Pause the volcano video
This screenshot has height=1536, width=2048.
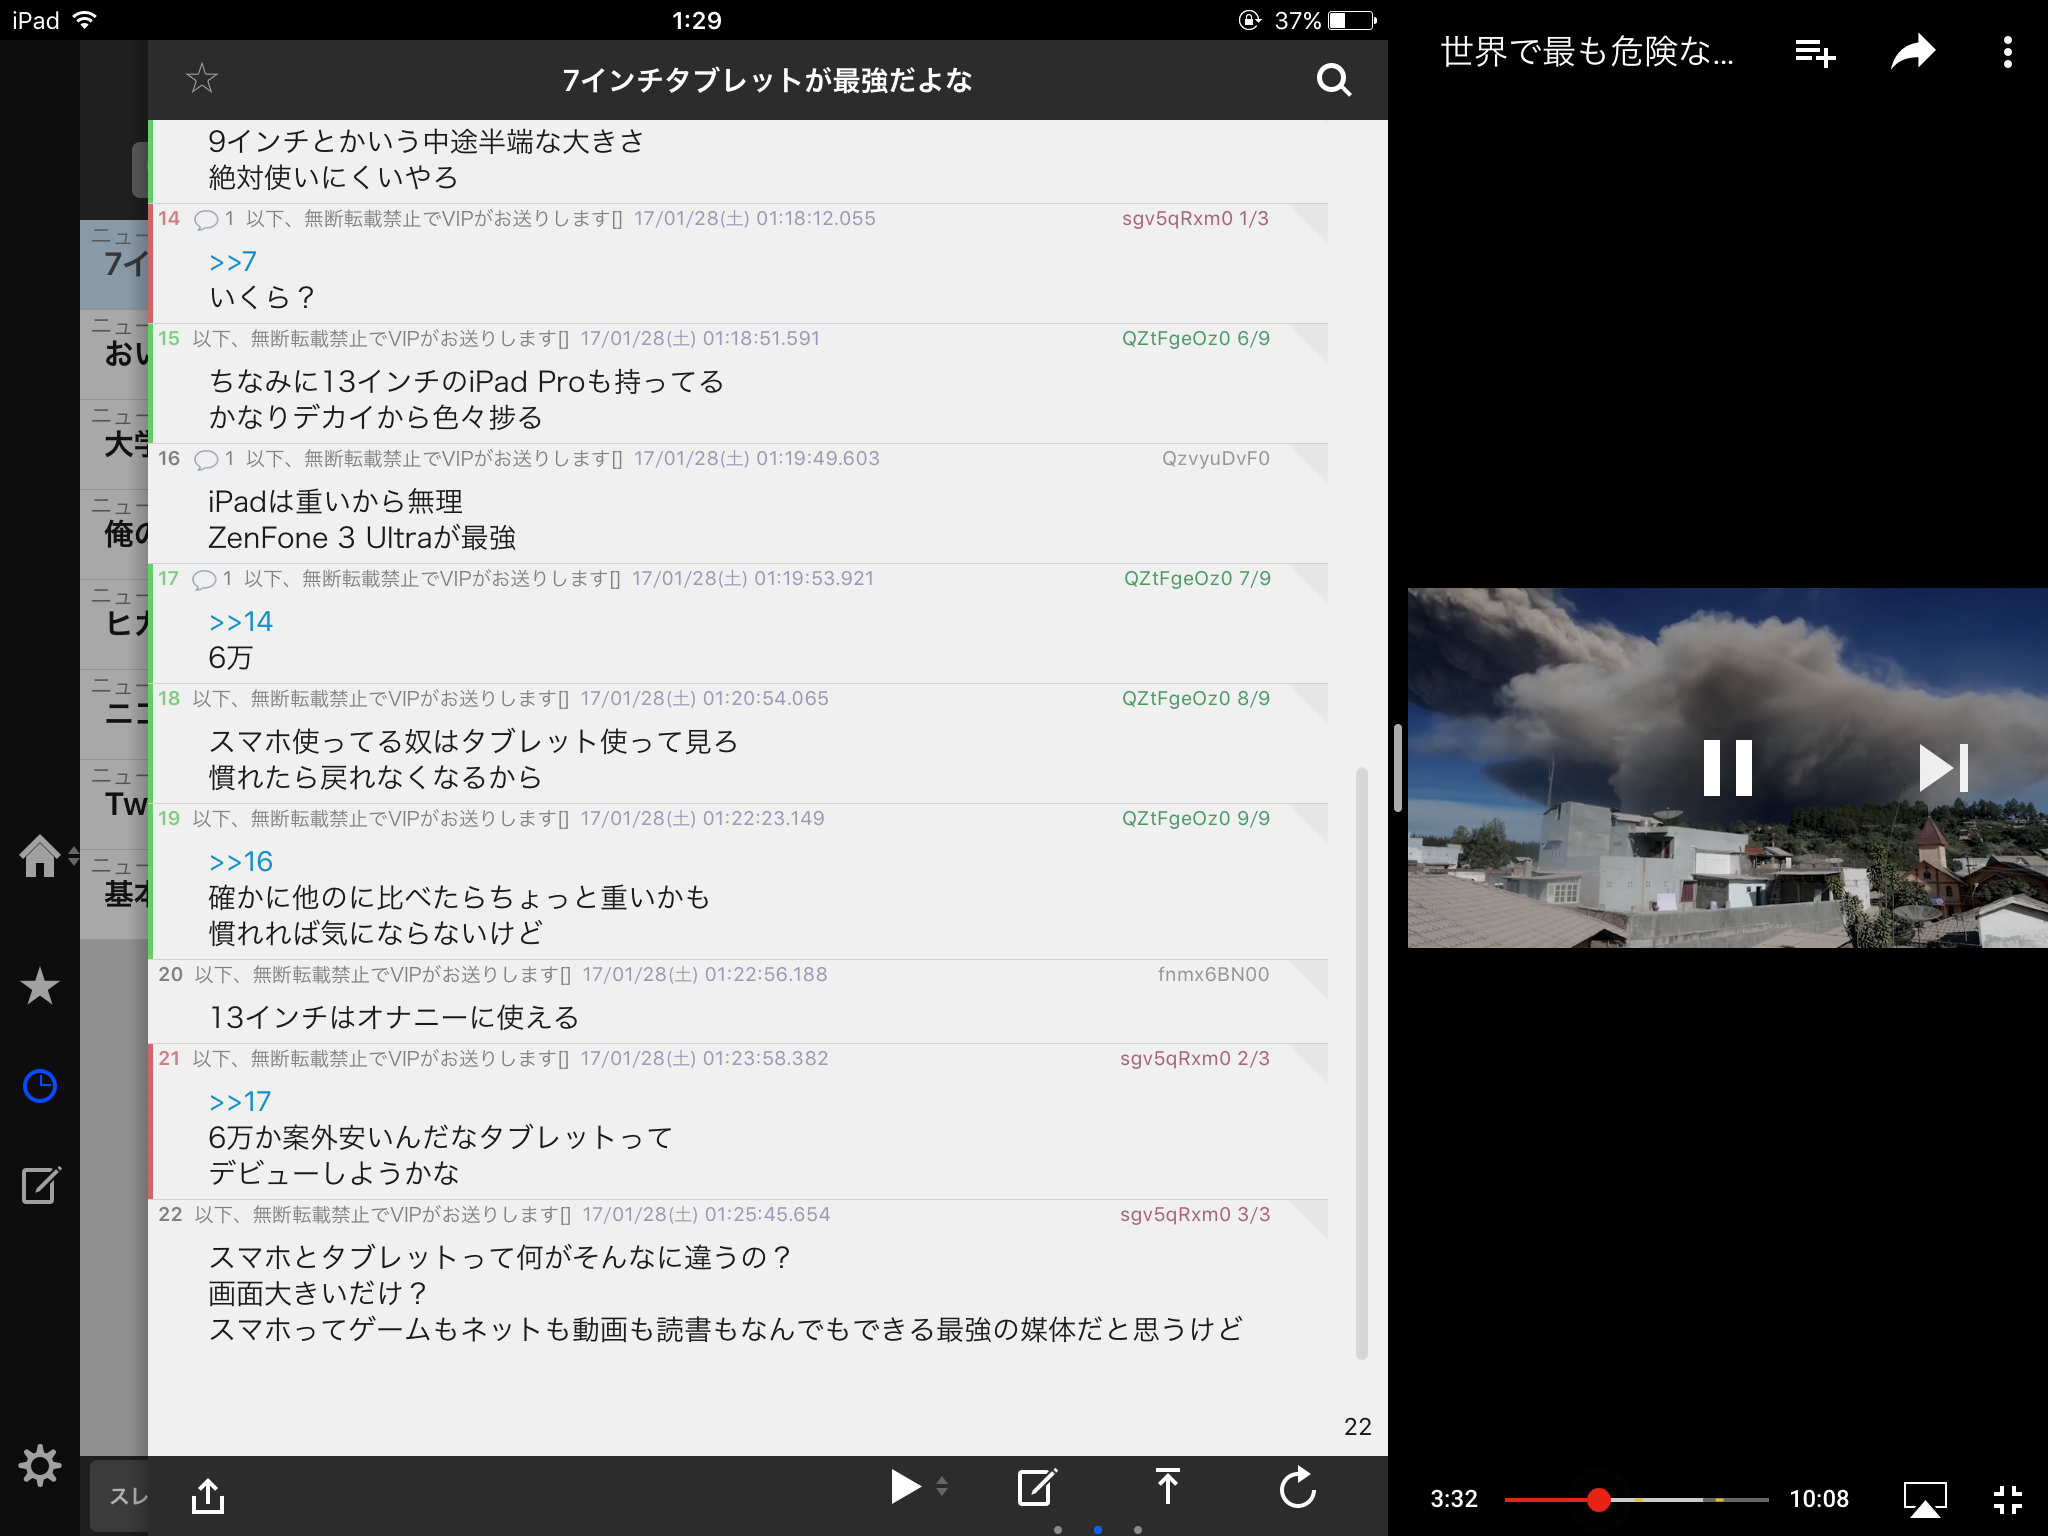[x=1727, y=768]
